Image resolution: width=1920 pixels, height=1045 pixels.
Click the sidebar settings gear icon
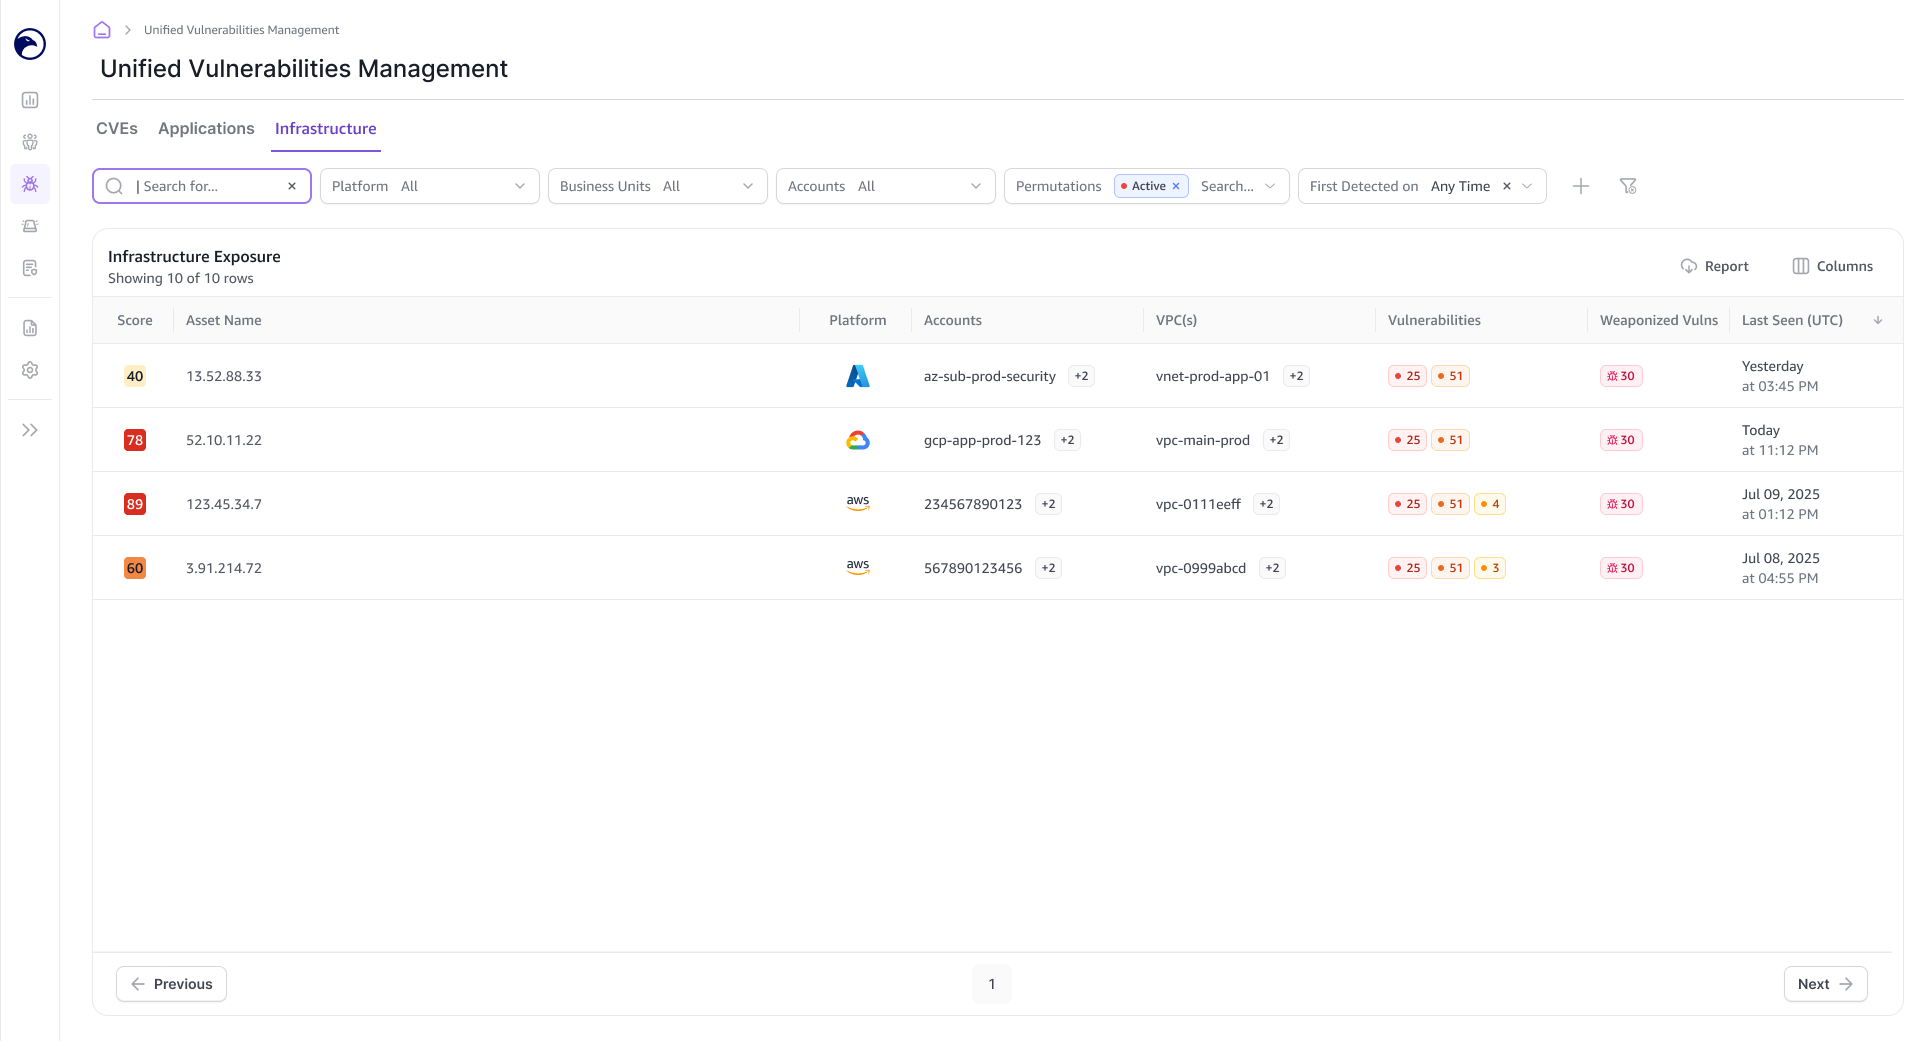pos(30,370)
